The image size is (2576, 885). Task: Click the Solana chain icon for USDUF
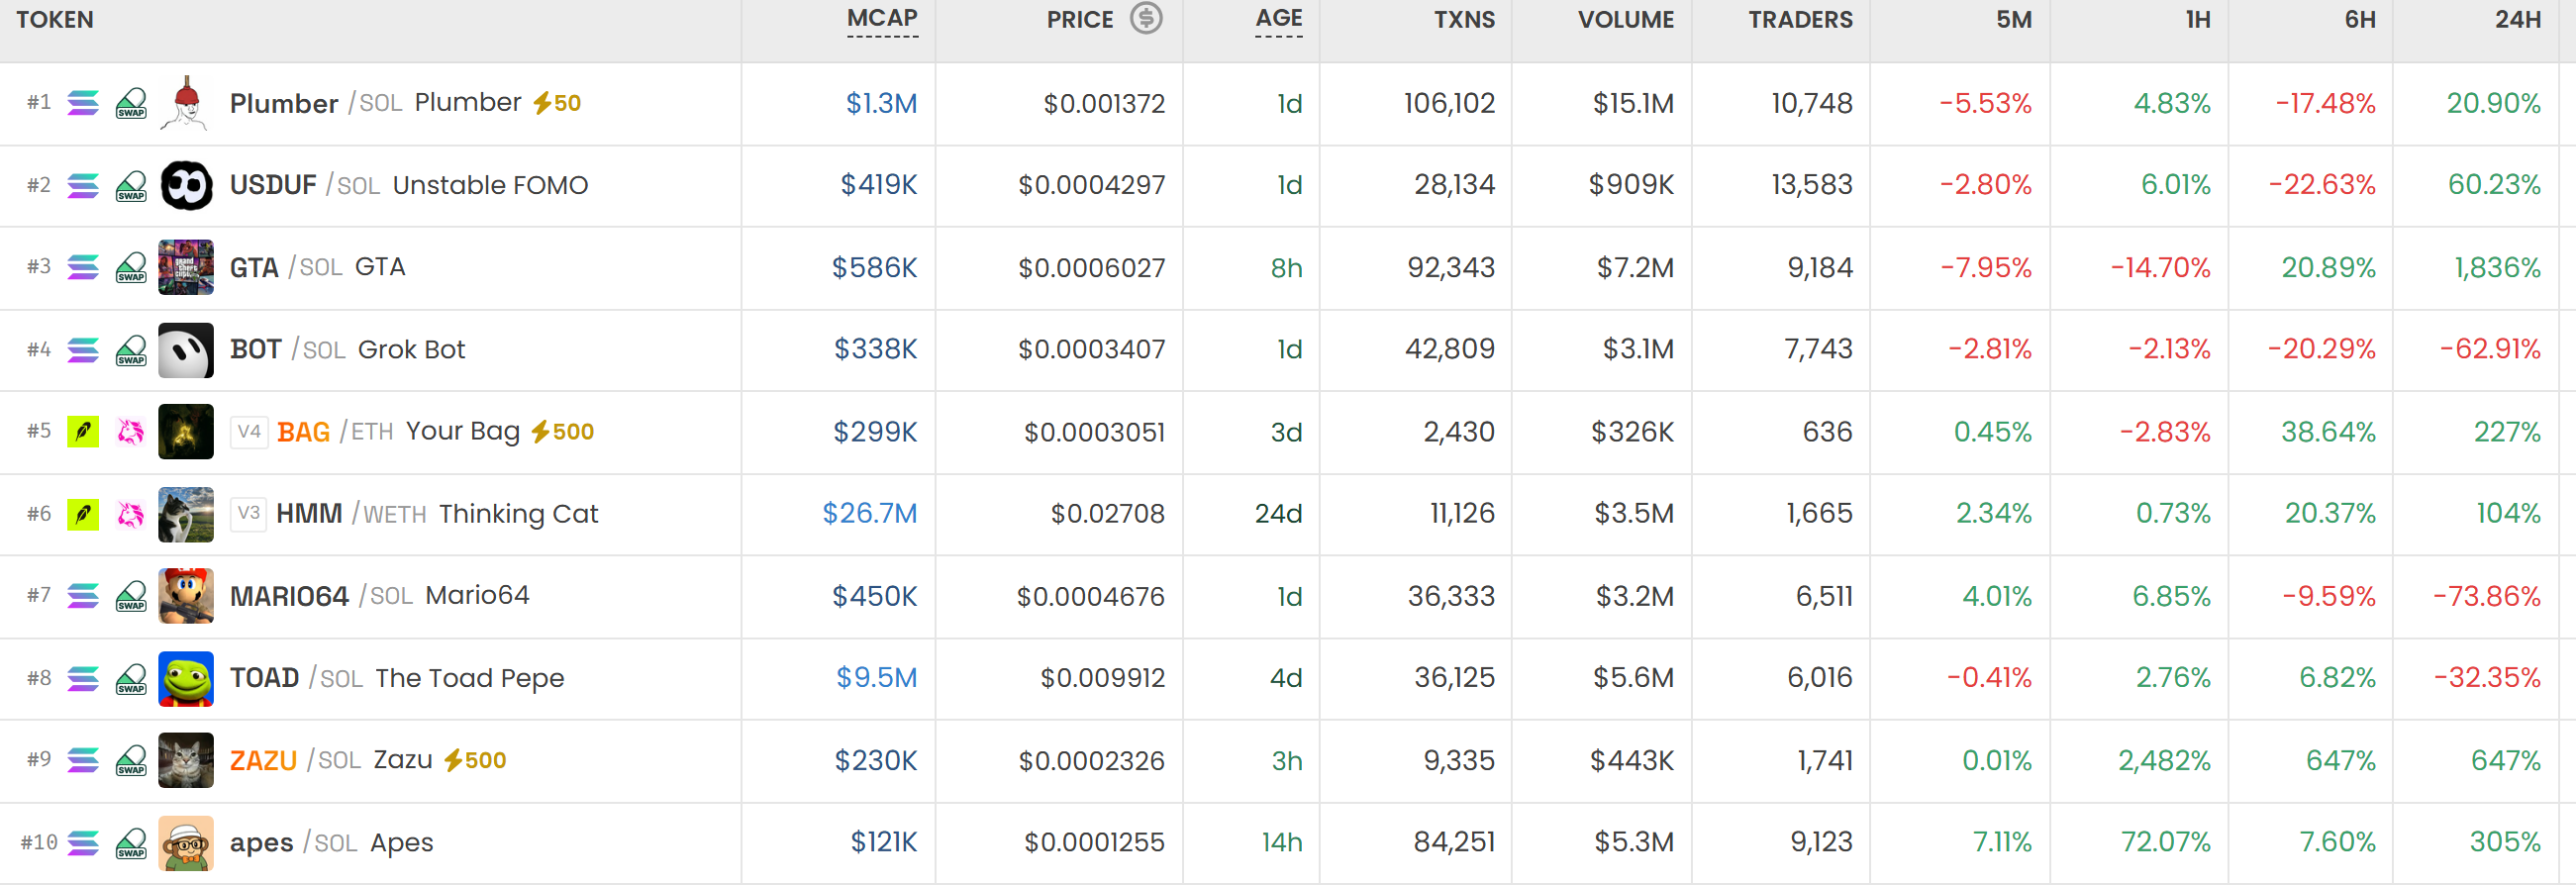(83, 185)
